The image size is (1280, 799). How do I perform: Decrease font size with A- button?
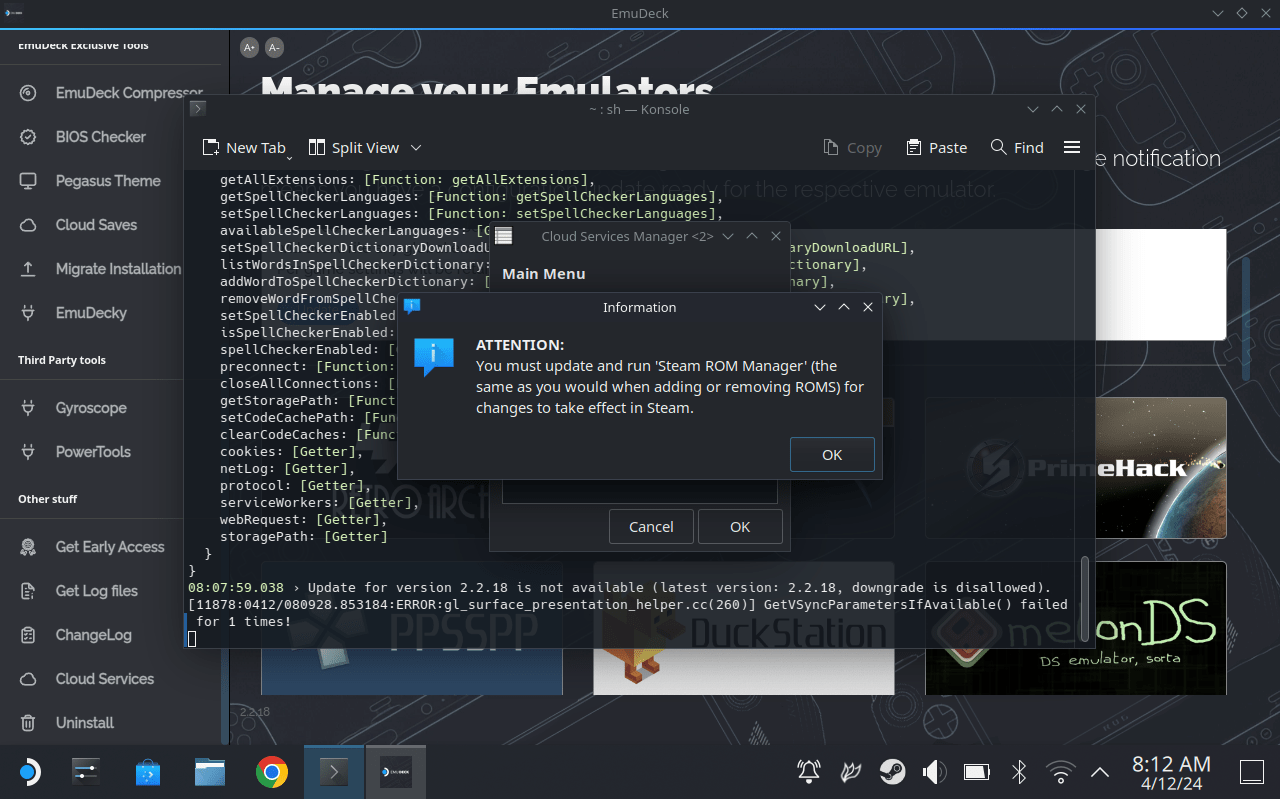274,47
